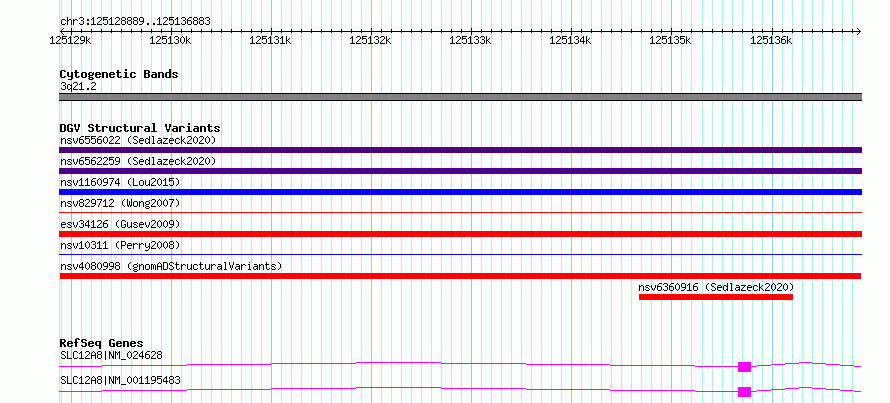Open the SLC12A8|NM_024628 gene label

(111, 356)
